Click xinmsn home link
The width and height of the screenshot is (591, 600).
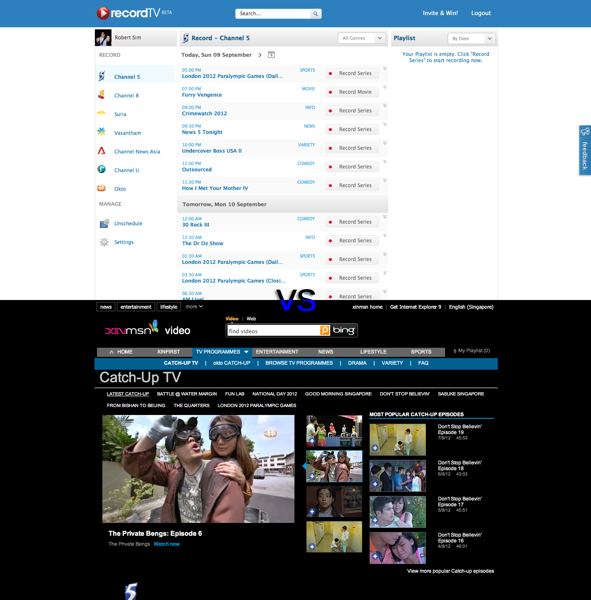tap(367, 307)
